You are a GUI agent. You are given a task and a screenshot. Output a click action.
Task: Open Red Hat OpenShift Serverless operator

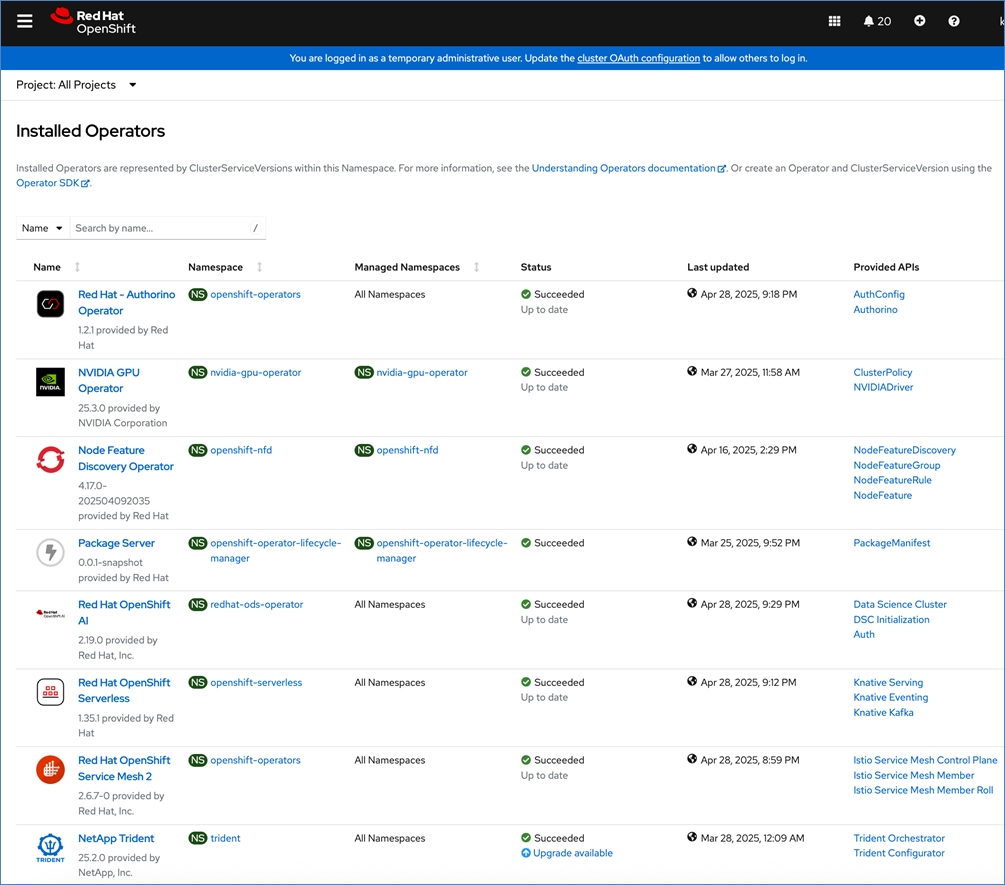tap(124, 690)
